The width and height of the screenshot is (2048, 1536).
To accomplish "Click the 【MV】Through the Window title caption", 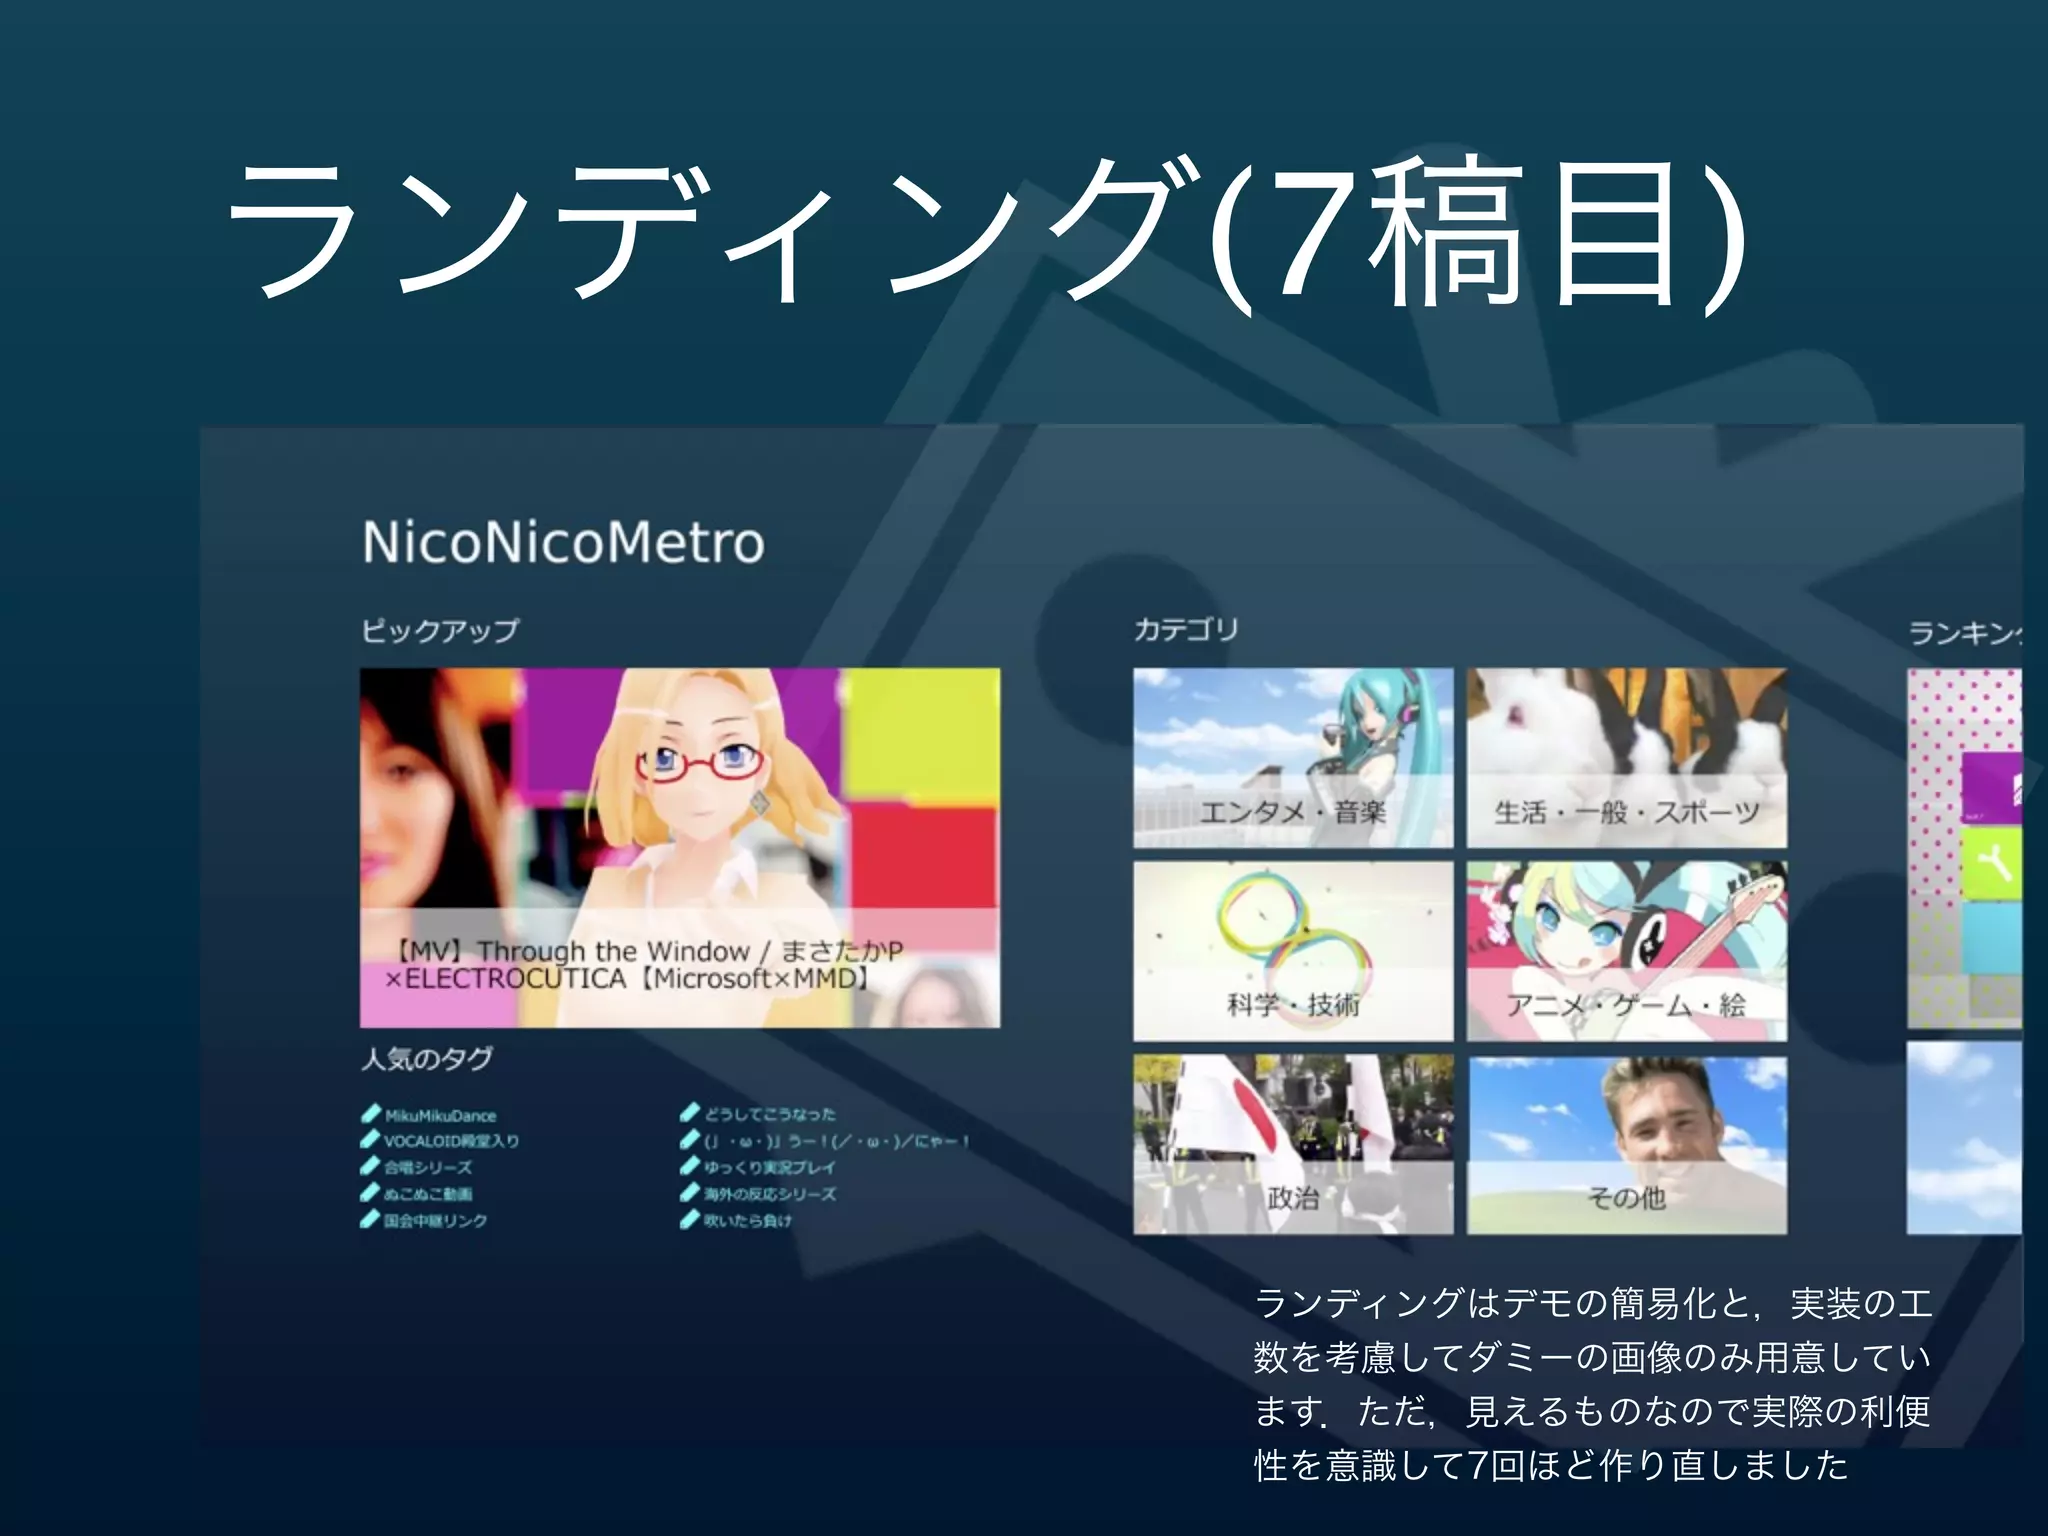I will click(645, 964).
